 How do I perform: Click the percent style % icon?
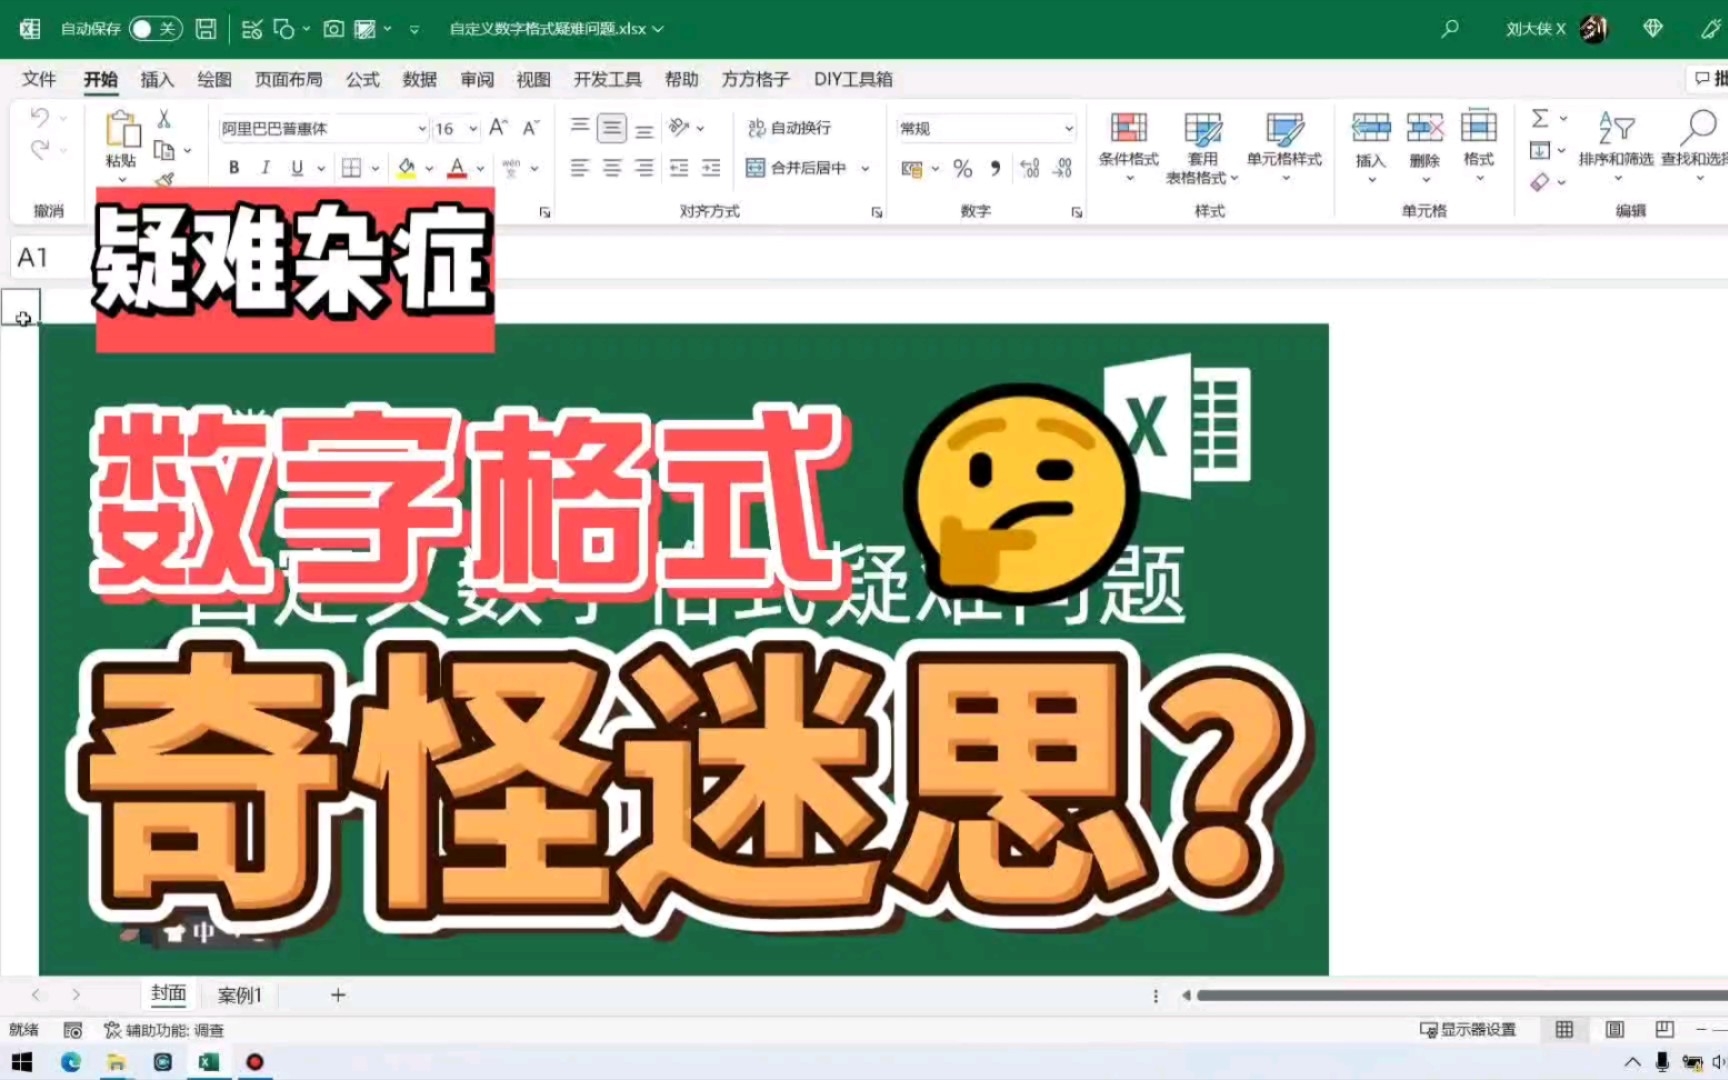[963, 168]
